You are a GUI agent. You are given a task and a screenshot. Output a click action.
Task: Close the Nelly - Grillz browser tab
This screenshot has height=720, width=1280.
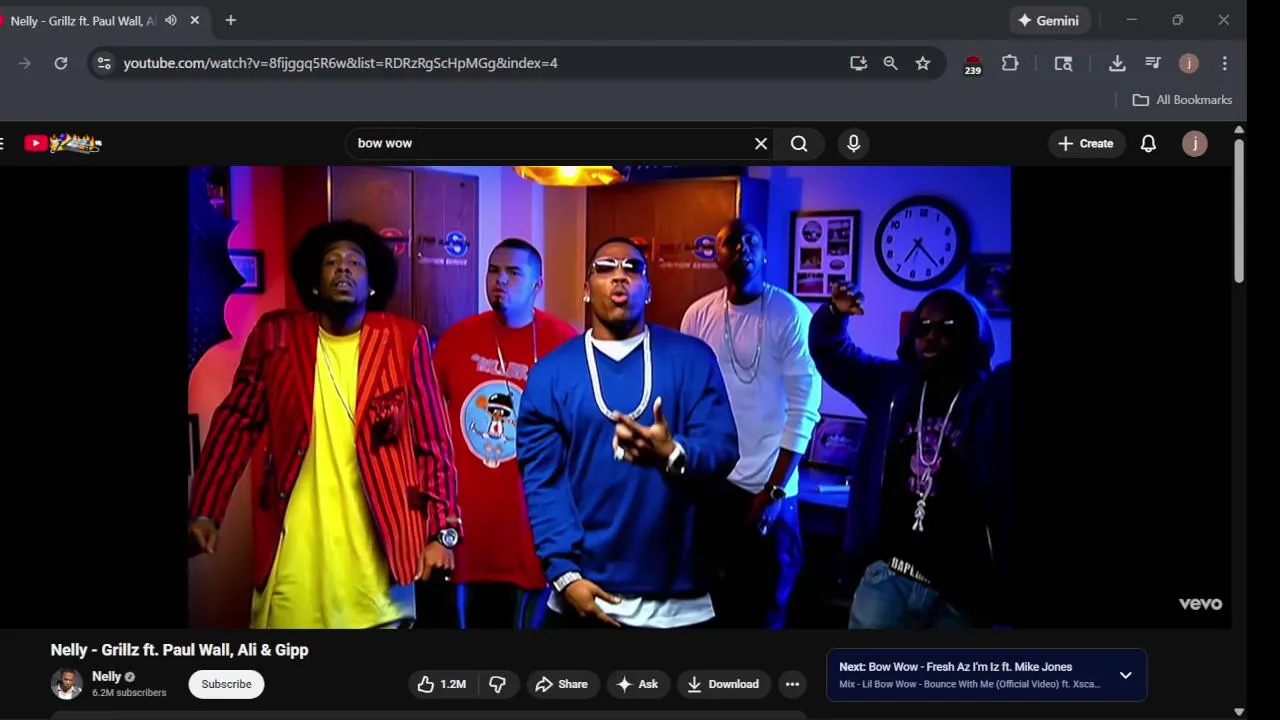(195, 20)
